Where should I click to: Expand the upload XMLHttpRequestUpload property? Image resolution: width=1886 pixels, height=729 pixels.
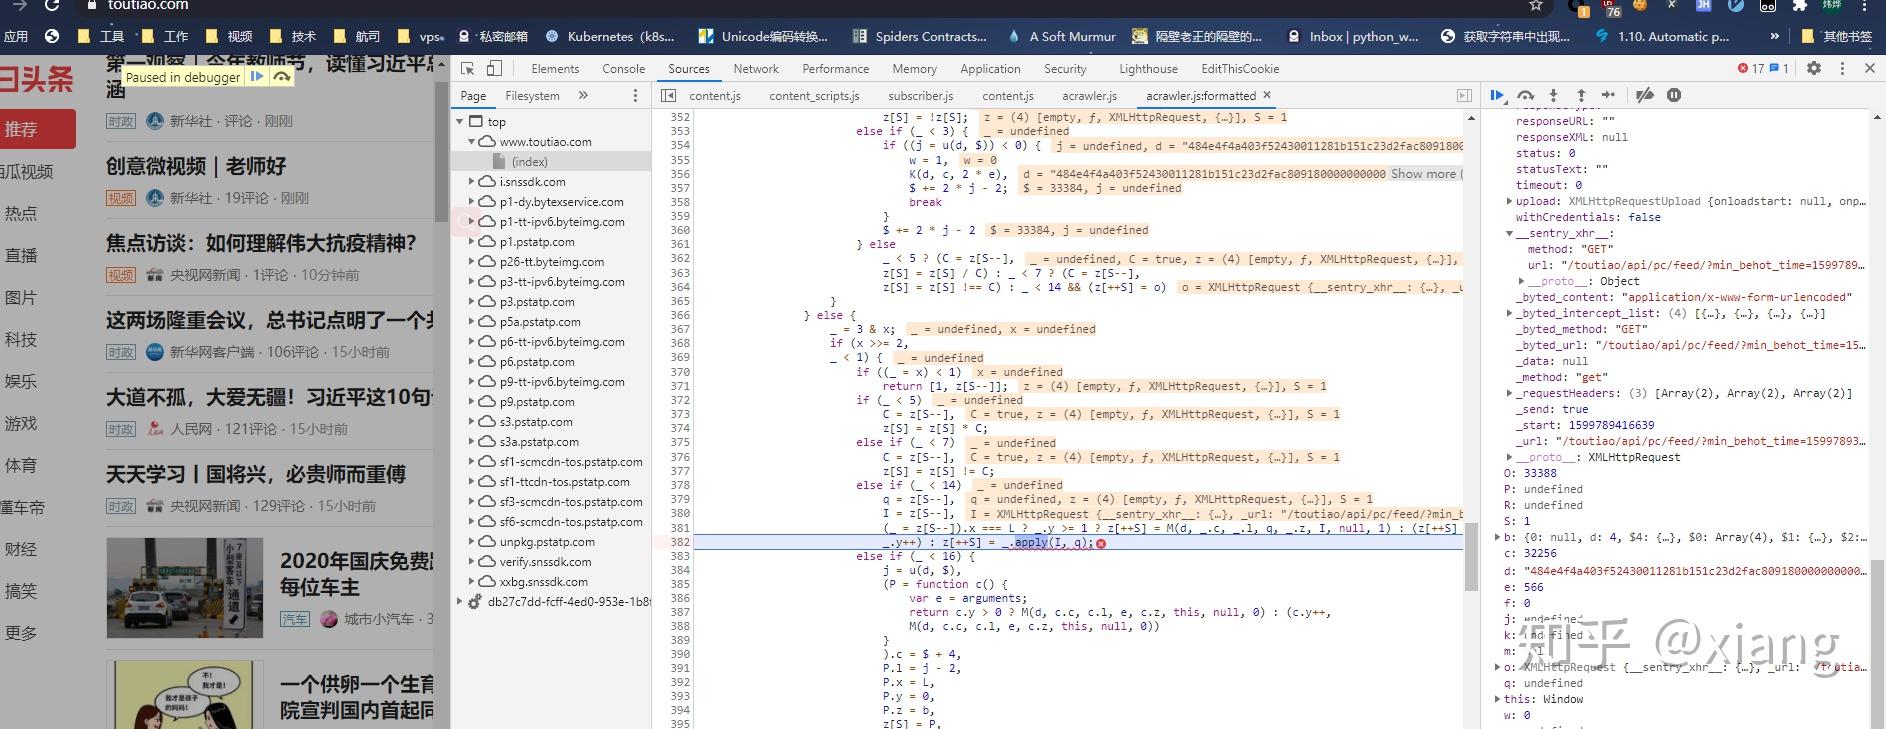click(x=1510, y=201)
